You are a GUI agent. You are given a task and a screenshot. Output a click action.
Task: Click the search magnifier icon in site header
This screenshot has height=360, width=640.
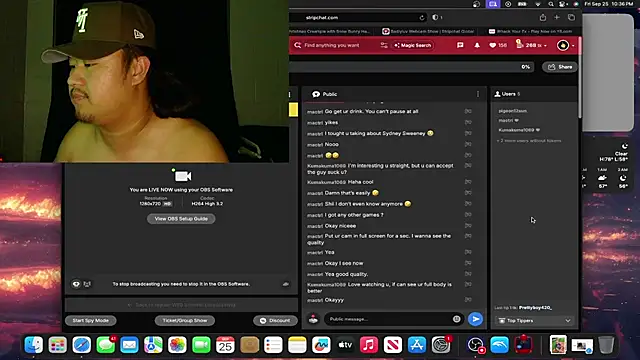(298, 45)
